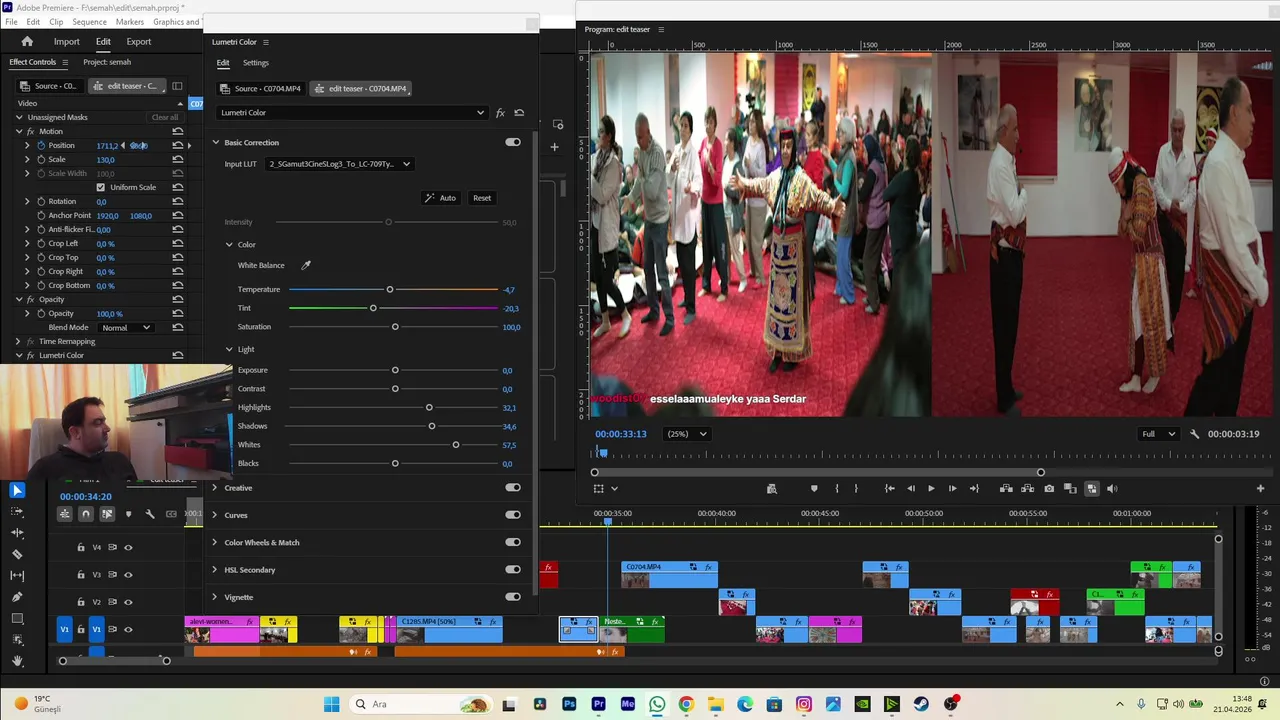
Task: Go to the Home screen icon
Action: 27,41
